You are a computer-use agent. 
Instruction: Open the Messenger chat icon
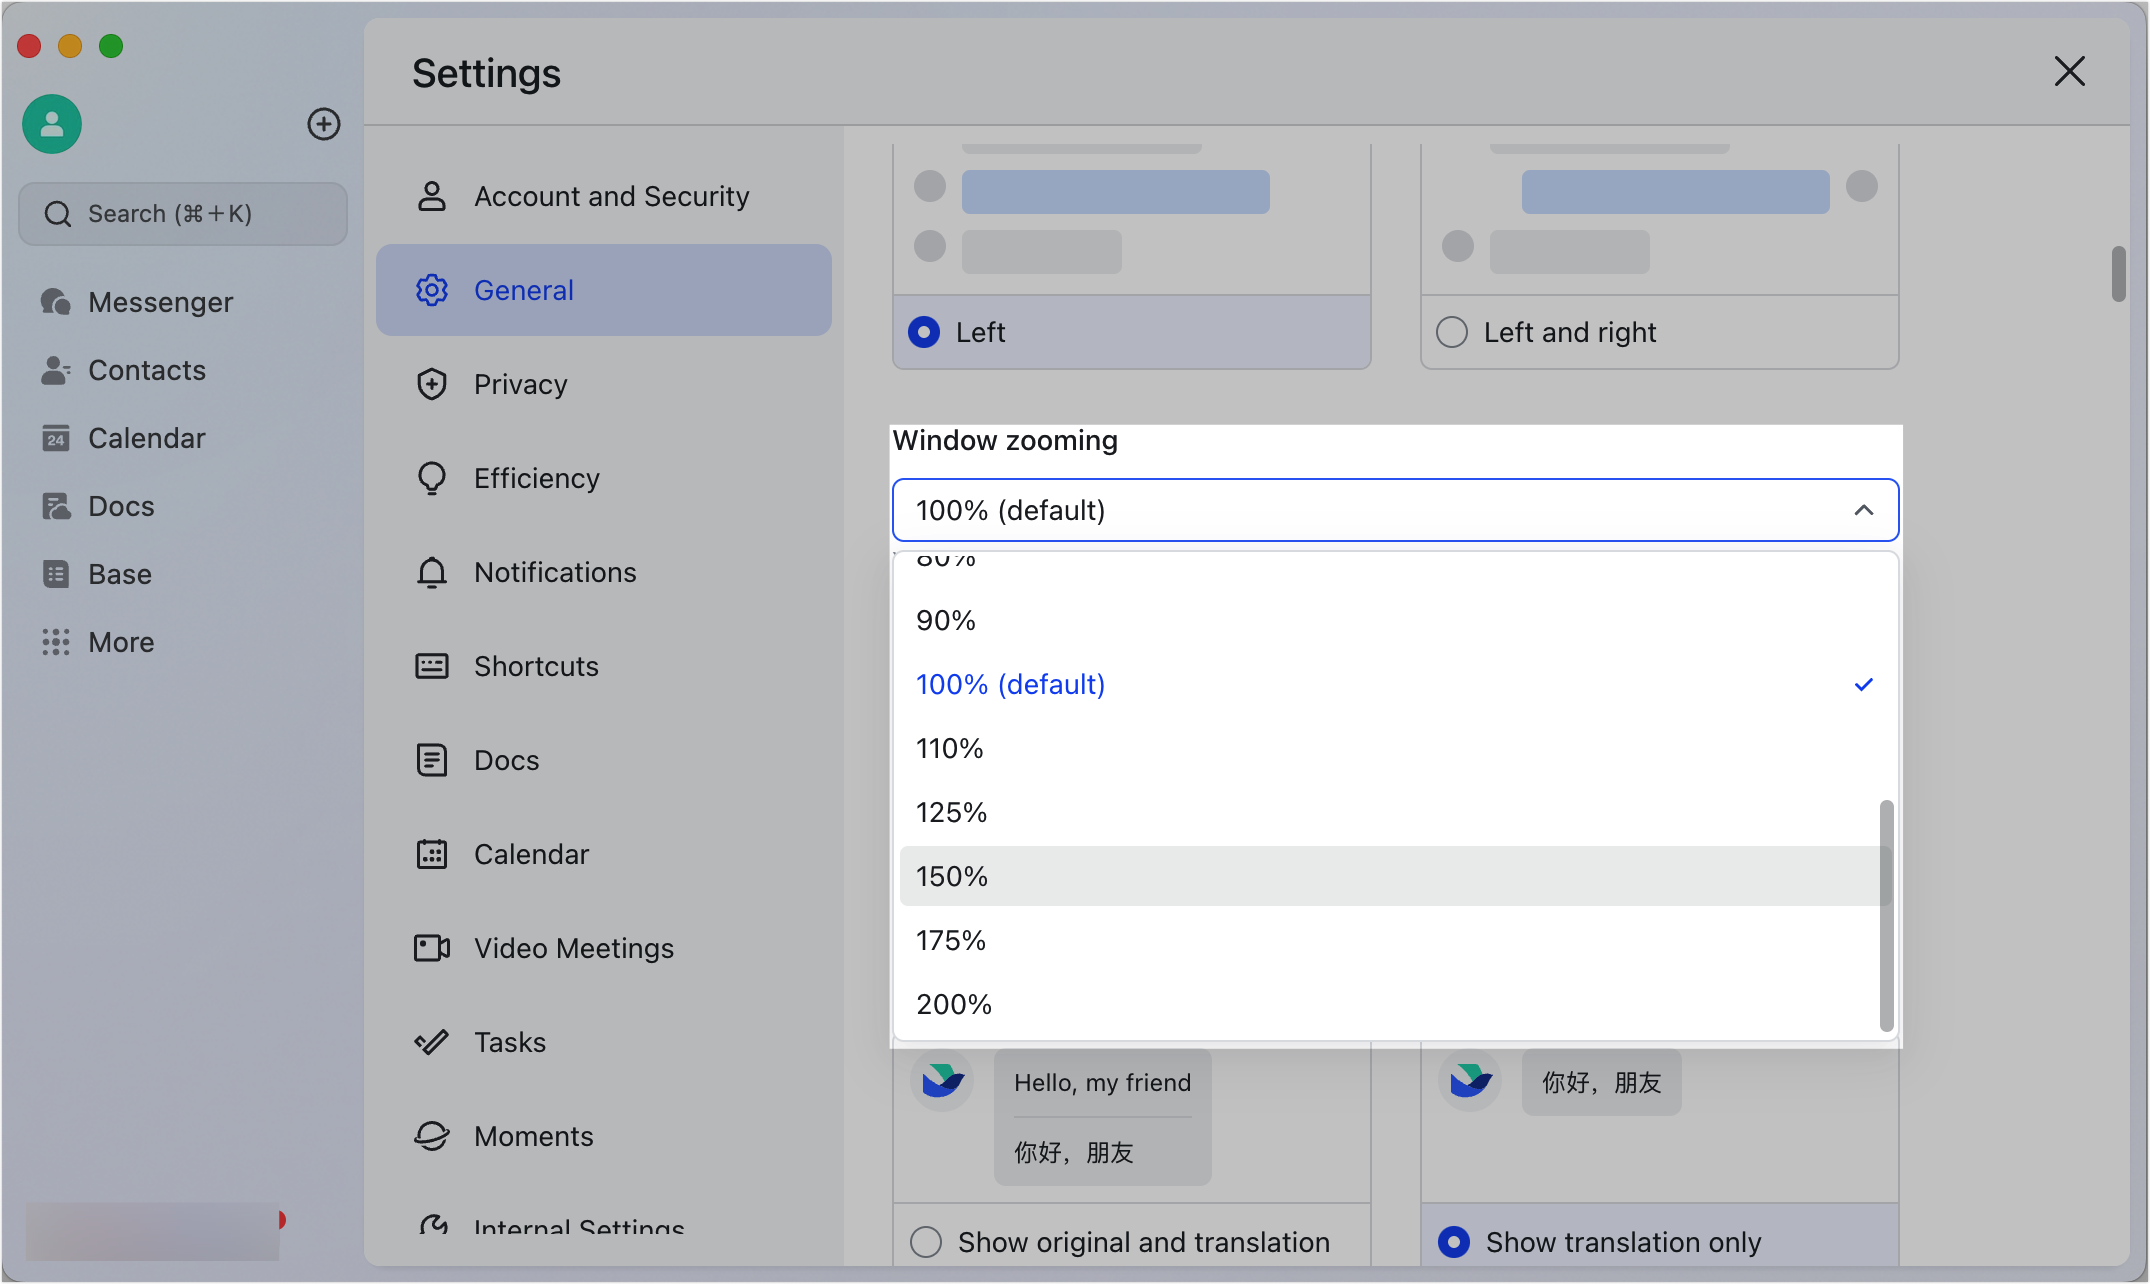click(56, 302)
